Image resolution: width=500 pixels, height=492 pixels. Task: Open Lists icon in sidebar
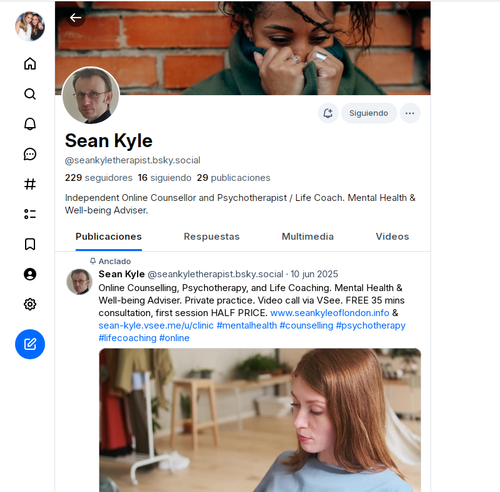pyautogui.click(x=30, y=214)
